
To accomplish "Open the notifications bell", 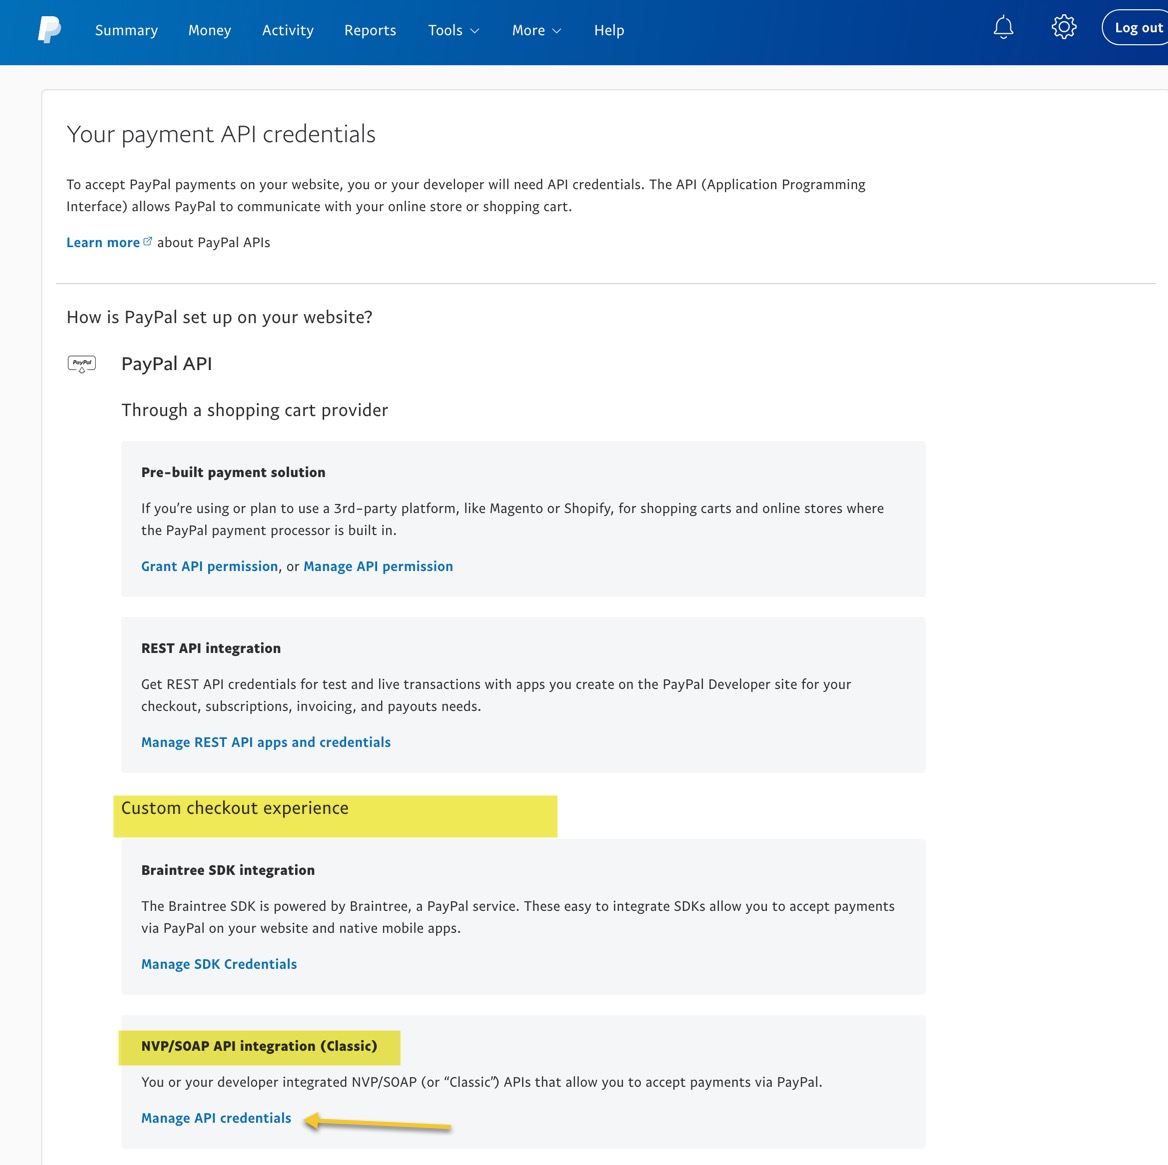I will point(1003,28).
